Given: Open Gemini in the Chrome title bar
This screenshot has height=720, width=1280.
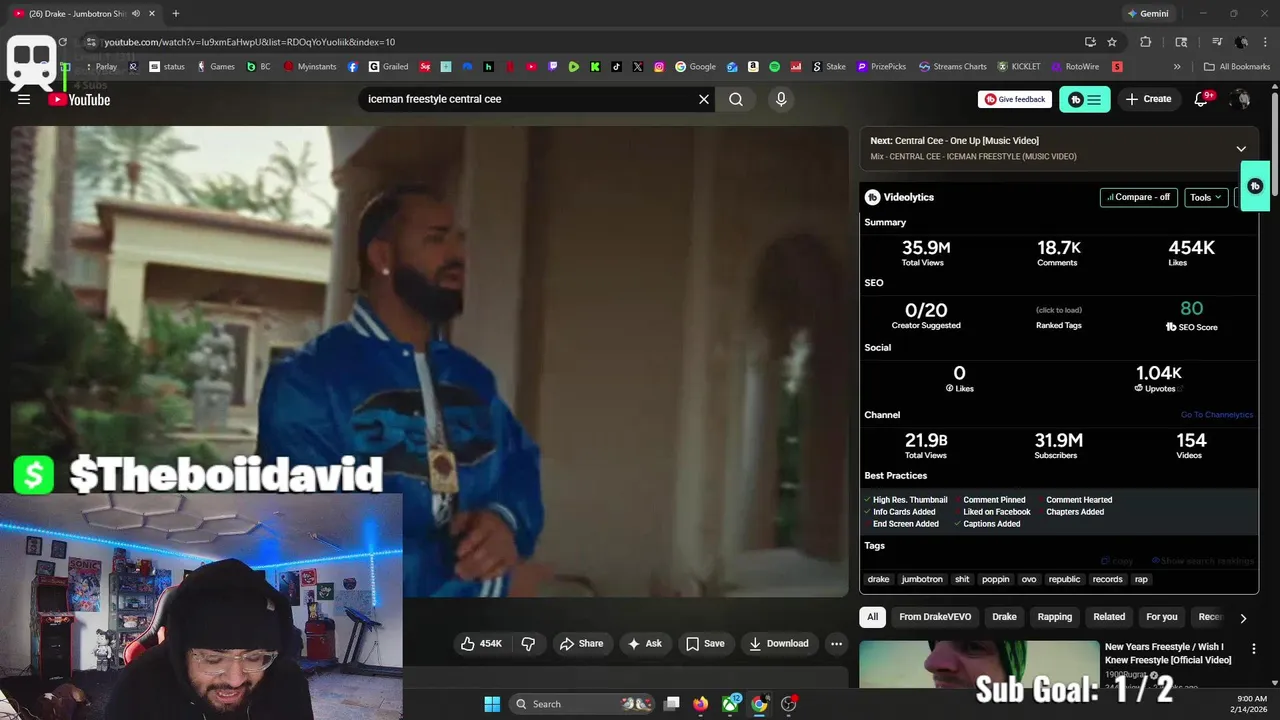Looking at the screenshot, I should (1147, 13).
